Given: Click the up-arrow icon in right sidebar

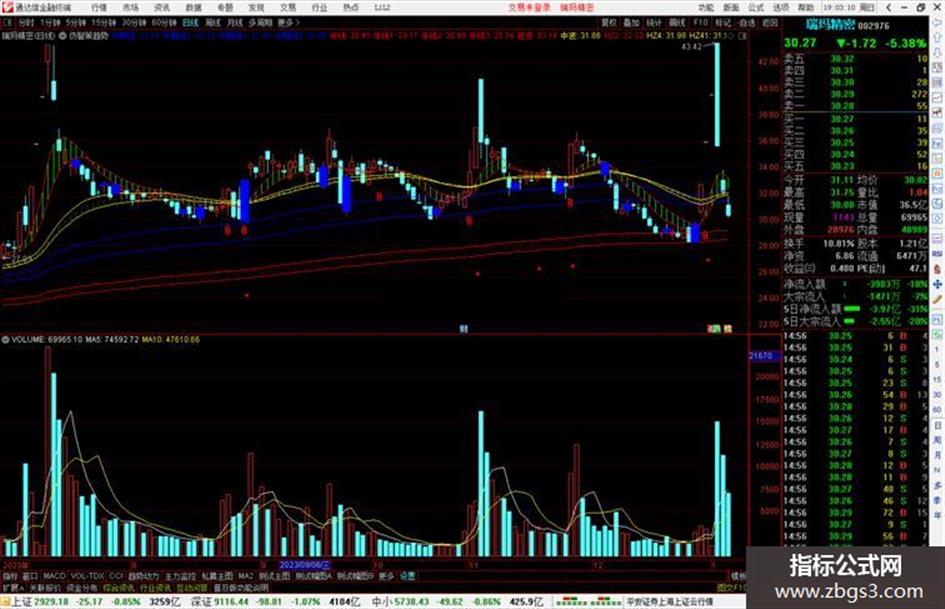Looking at the screenshot, I should point(937,39).
